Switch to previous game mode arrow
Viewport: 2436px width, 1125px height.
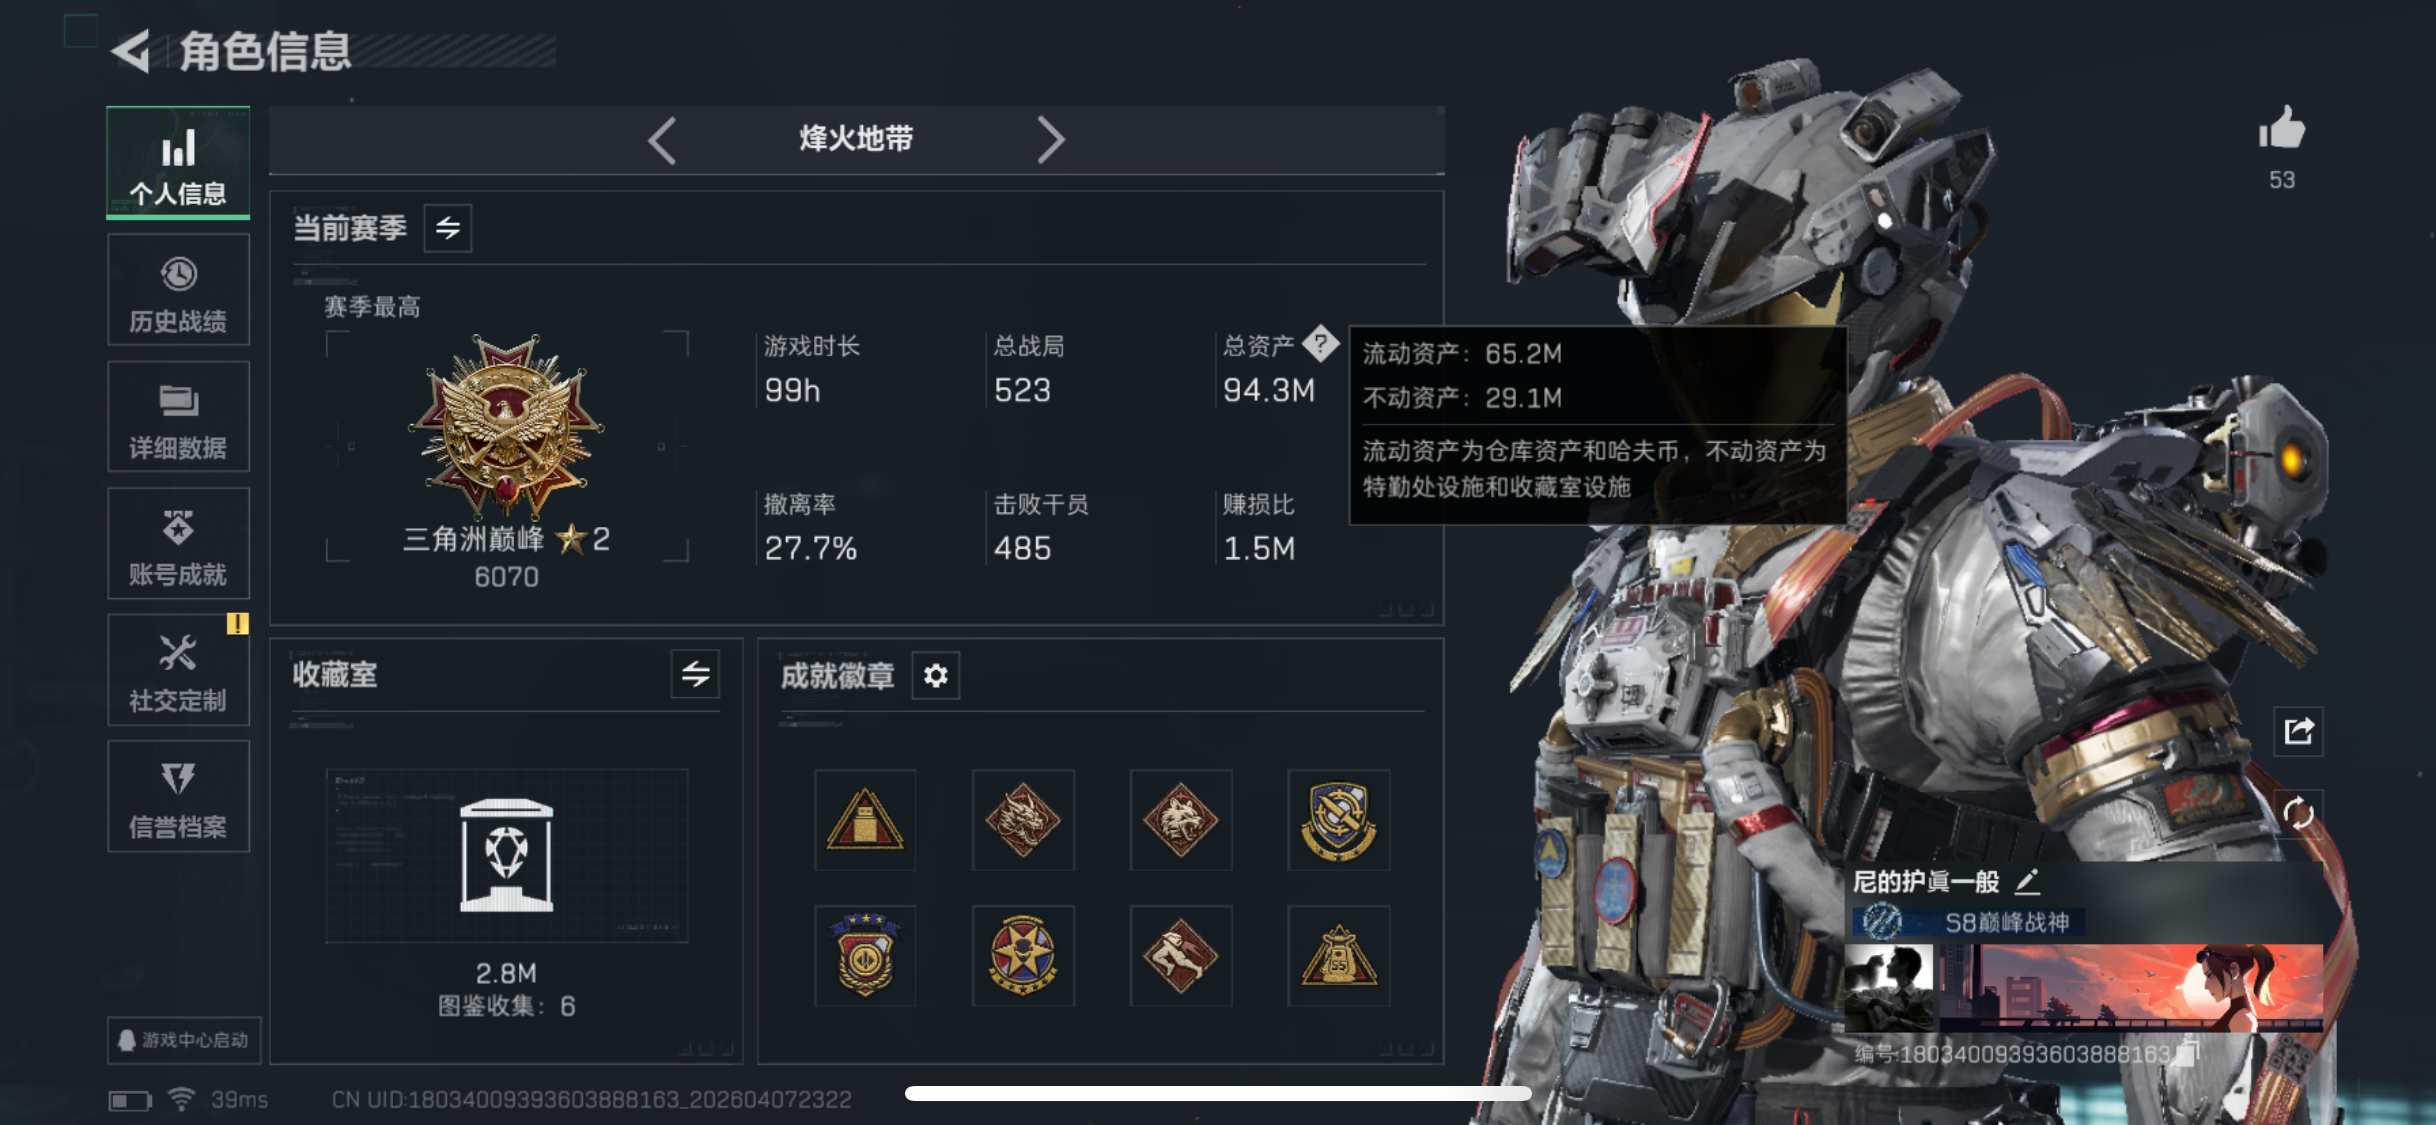(x=662, y=140)
